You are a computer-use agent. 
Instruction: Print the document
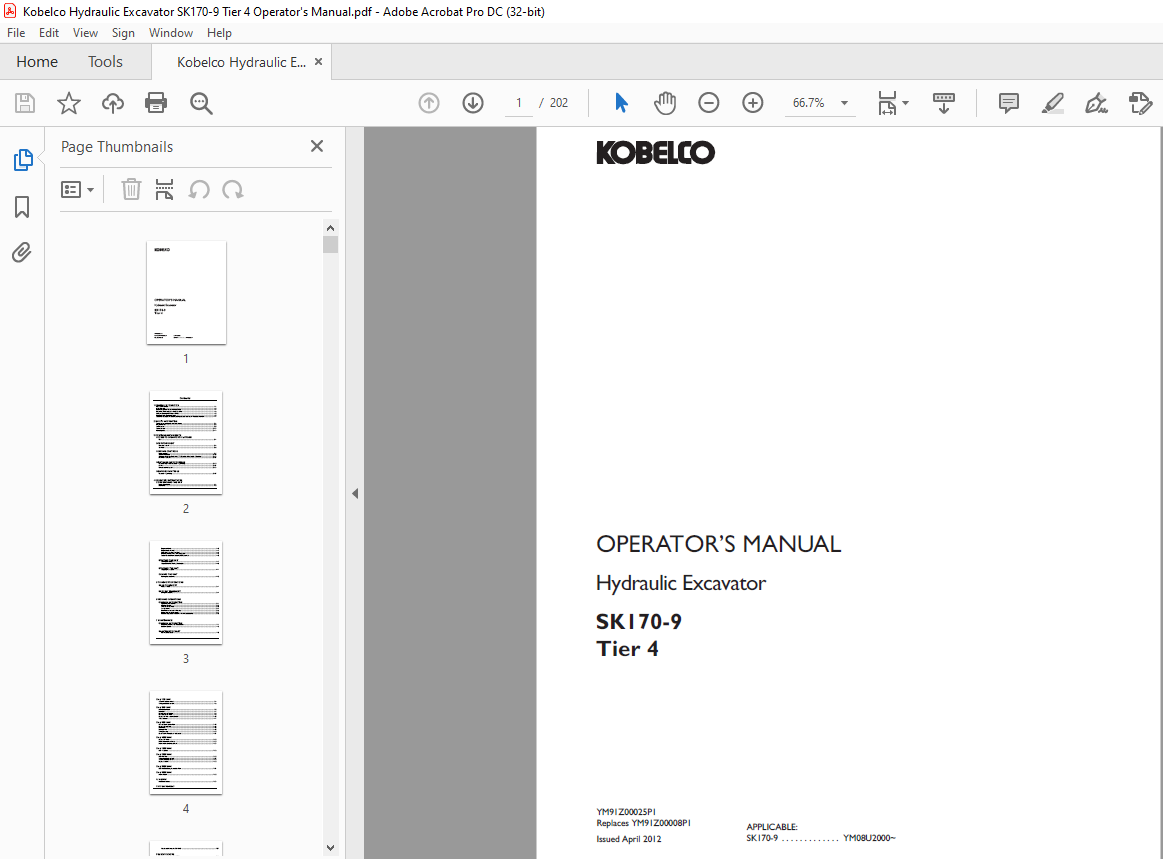pyautogui.click(x=156, y=103)
